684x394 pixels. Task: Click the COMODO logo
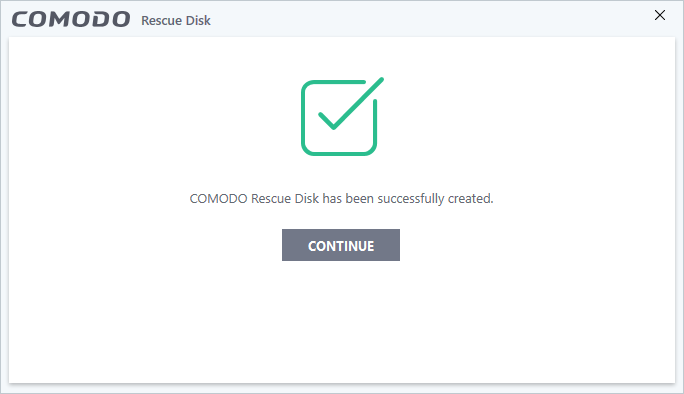[x=71, y=20]
